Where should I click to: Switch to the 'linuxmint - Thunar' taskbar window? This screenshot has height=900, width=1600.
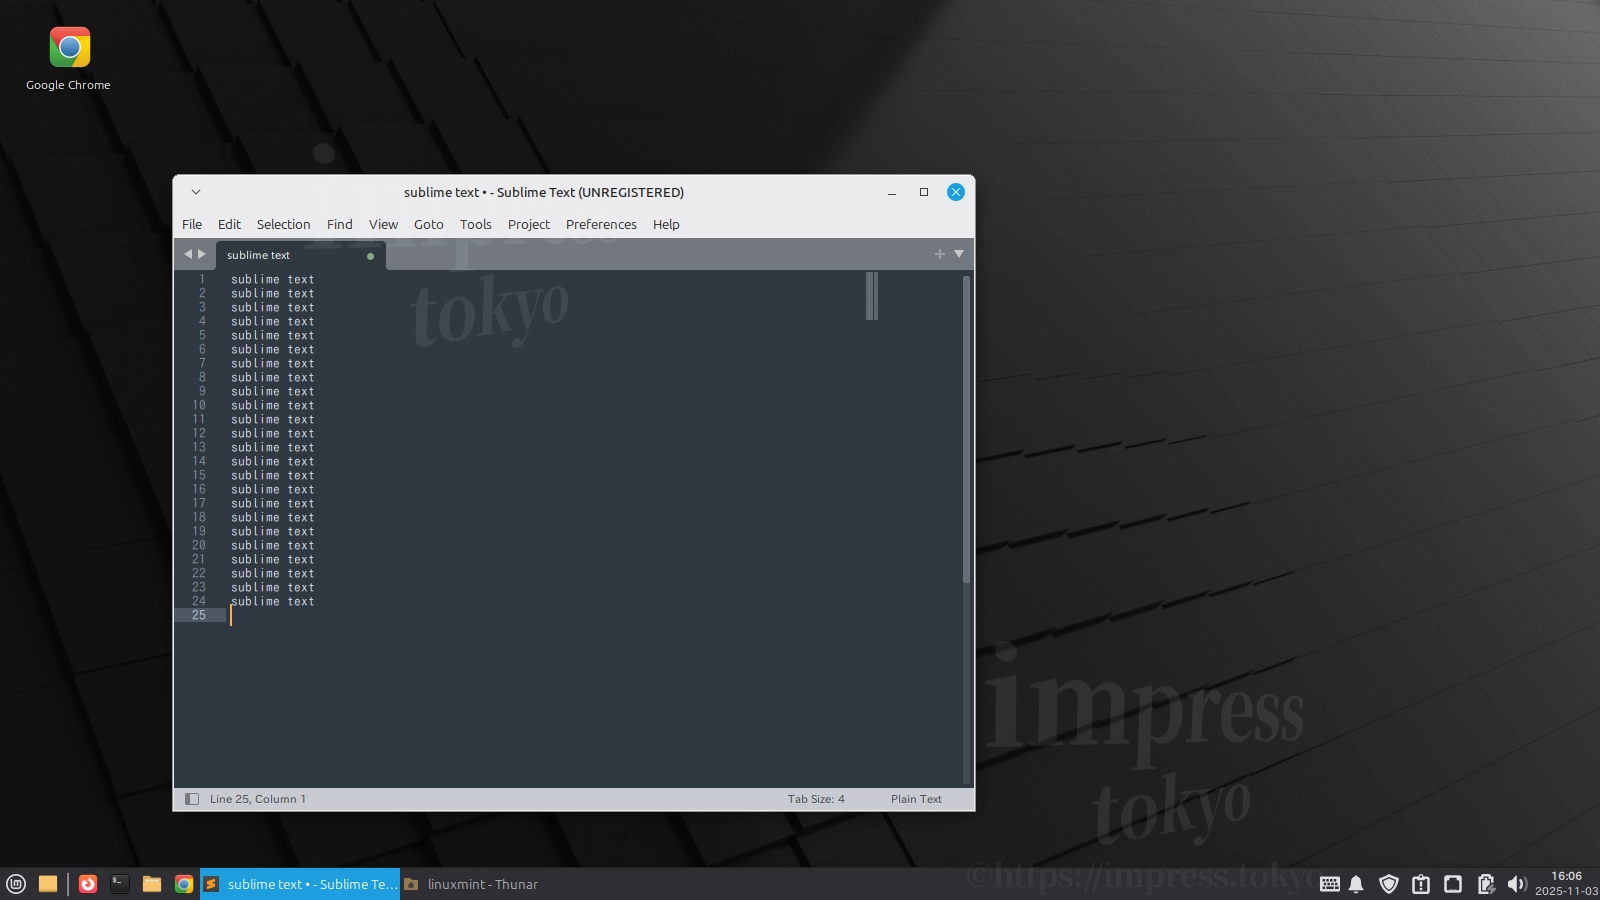point(471,884)
